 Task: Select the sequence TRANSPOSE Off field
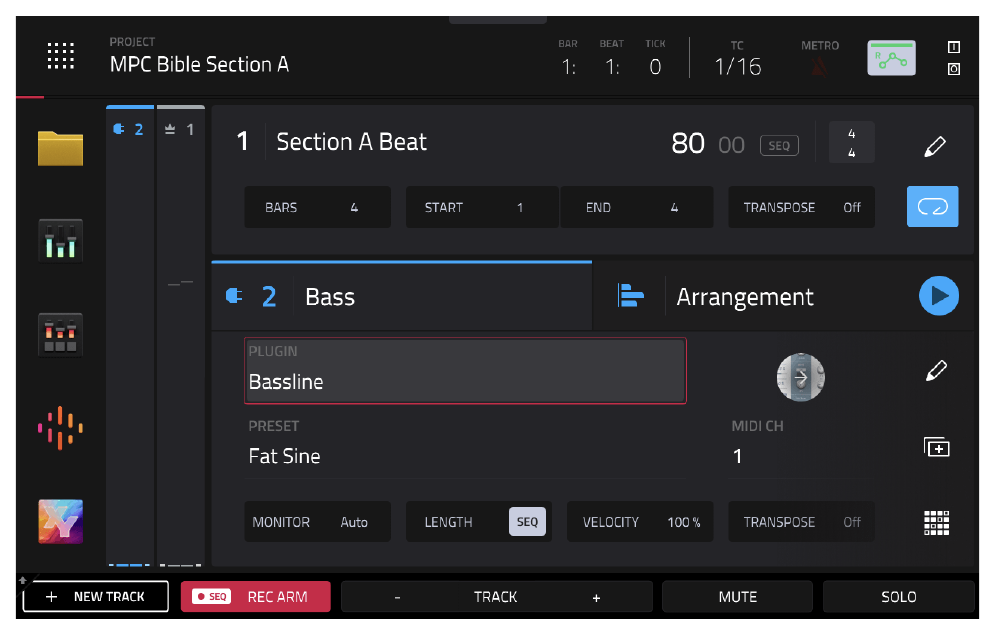pos(801,207)
